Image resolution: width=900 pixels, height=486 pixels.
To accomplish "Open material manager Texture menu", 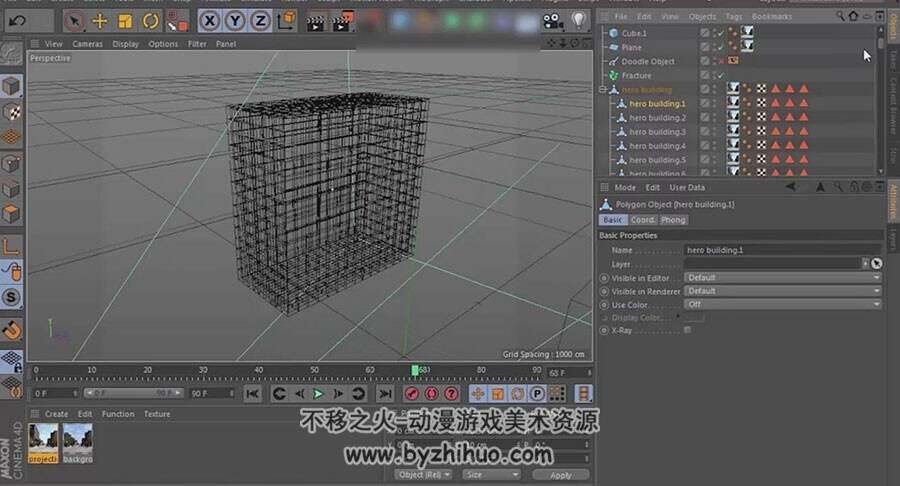I will click(157, 414).
